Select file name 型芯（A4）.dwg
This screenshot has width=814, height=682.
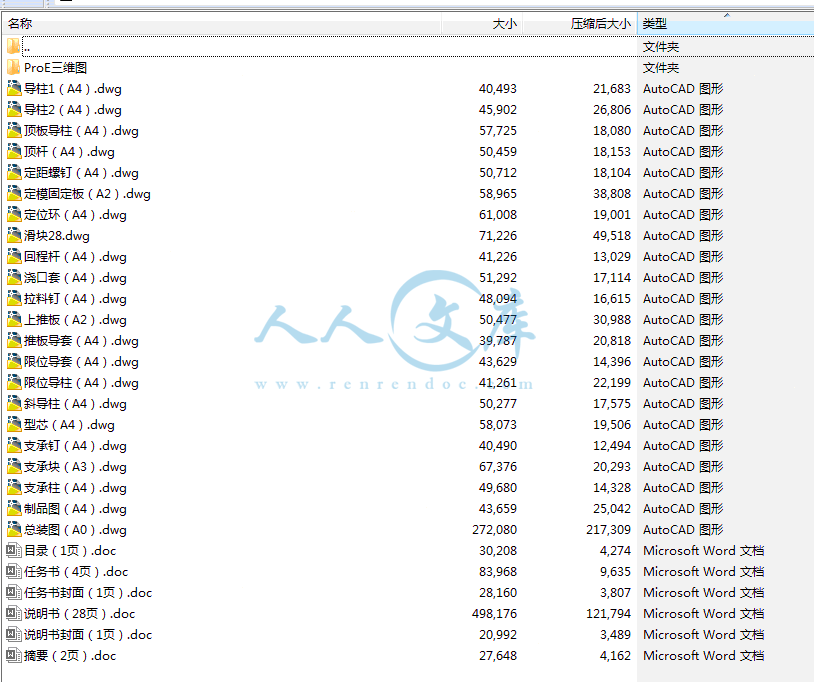[x=69, y=425]
